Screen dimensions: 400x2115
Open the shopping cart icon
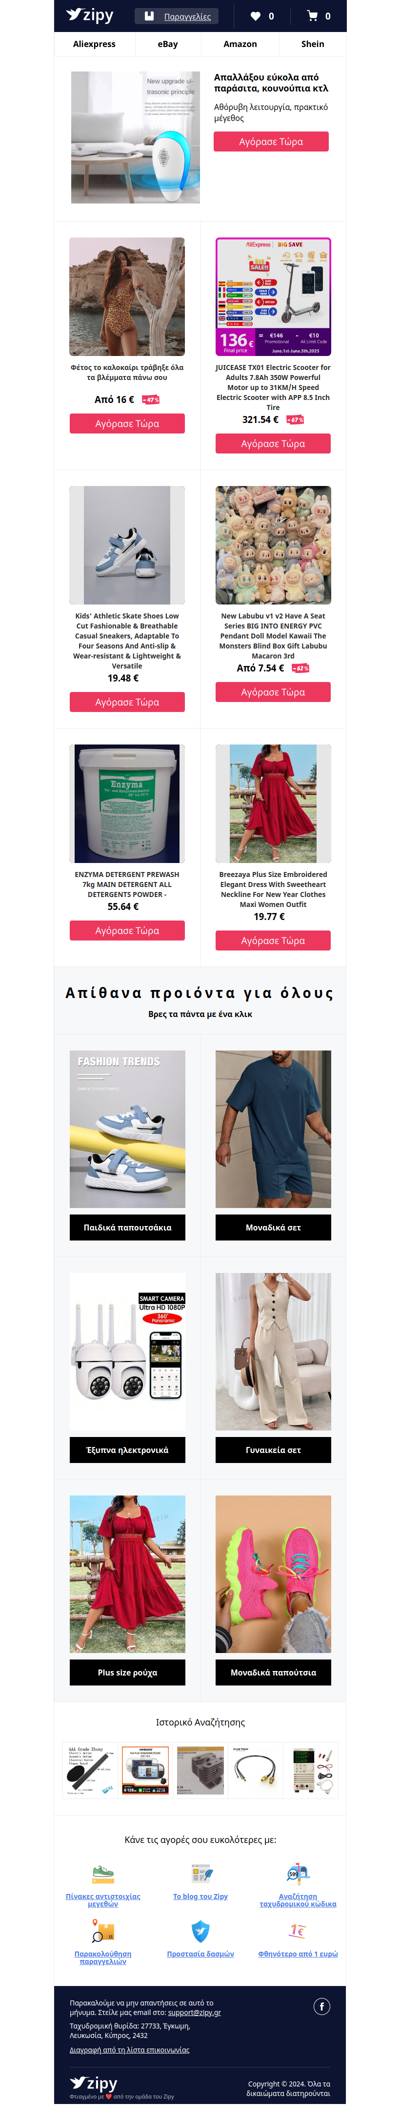tap(312, 16)
